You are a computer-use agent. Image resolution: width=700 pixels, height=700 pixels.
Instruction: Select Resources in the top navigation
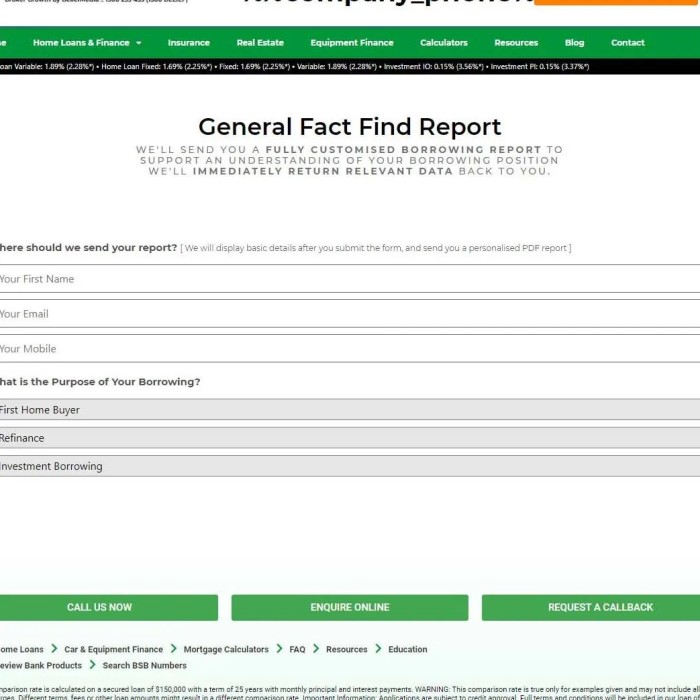[516, 43]
